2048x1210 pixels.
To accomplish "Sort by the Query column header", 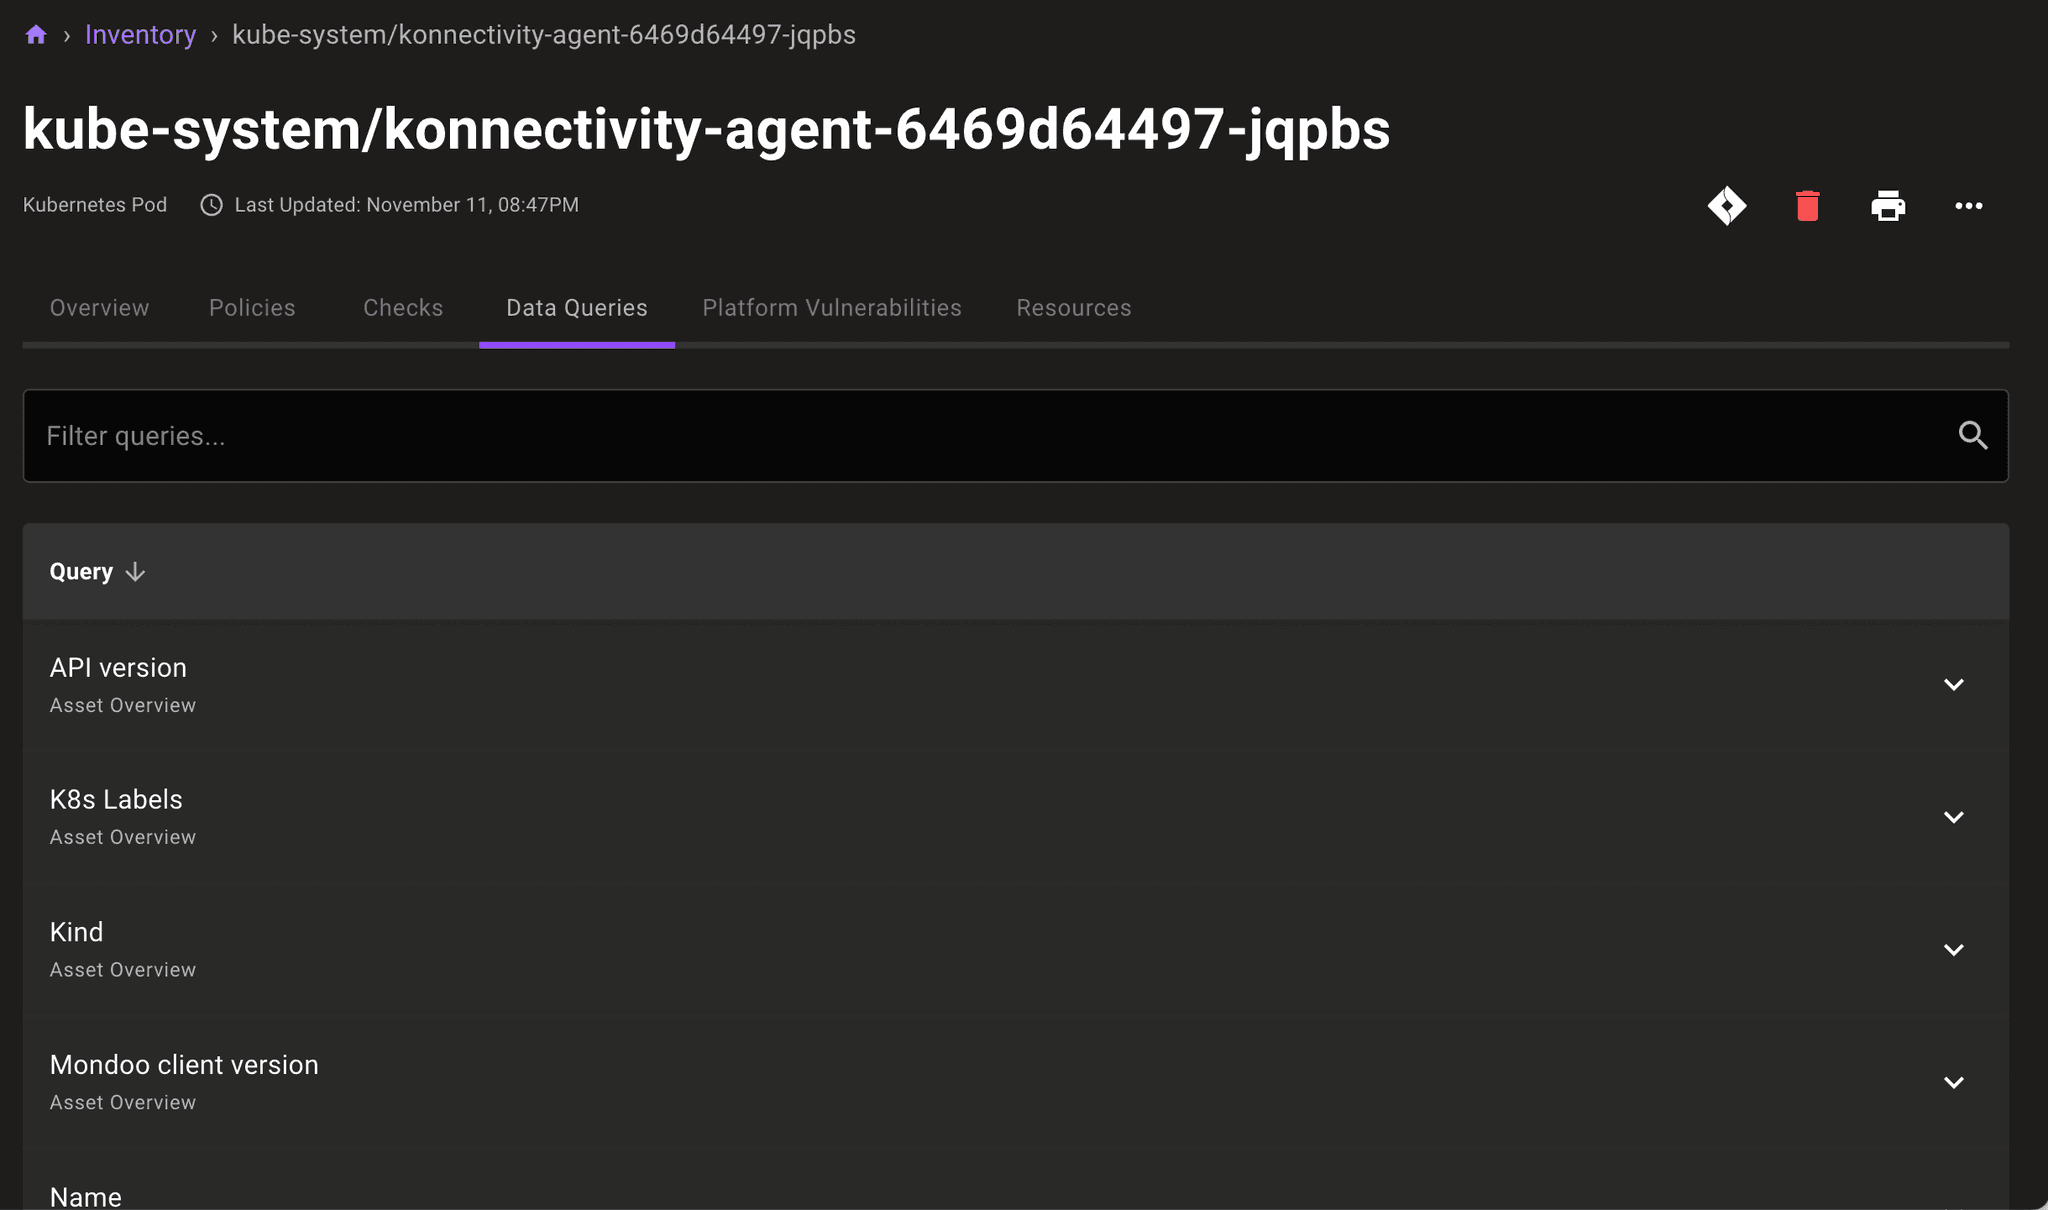I will [81, 571].
